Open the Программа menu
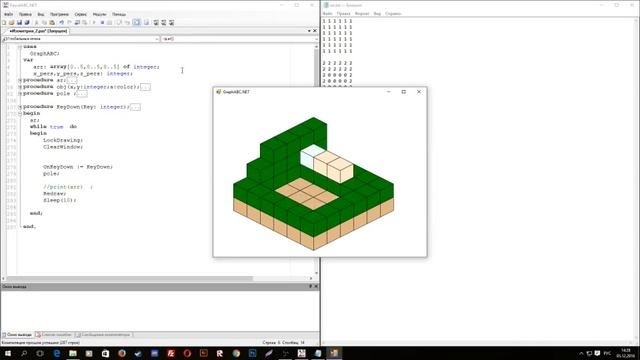The image size is (640, 360). pos(59,14)
